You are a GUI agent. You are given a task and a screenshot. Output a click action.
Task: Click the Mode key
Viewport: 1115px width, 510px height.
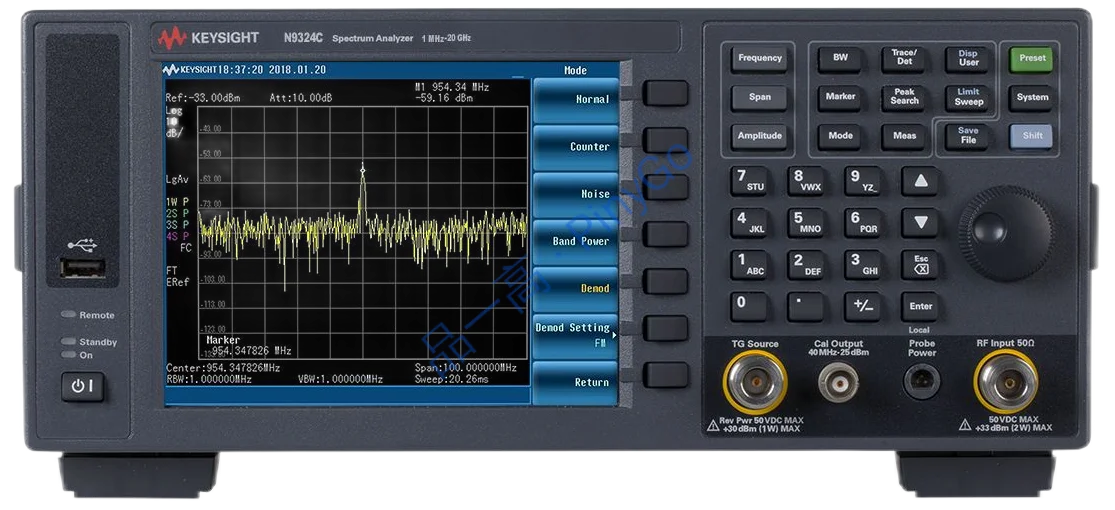click(x=840, y=136)
